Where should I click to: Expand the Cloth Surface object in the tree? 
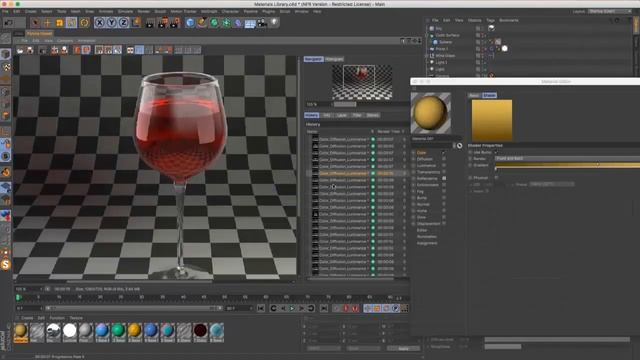[x=427, y=35]
